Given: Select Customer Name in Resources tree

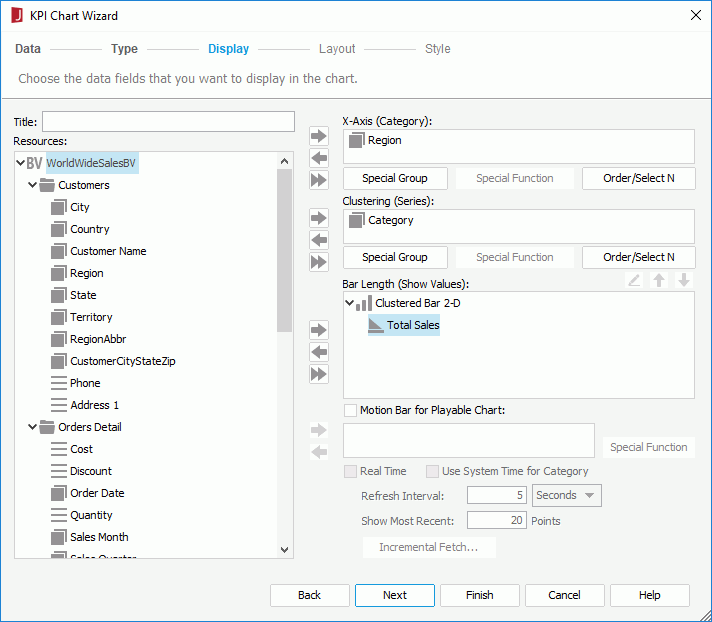Looking at the screenshot, I should 108,251.
